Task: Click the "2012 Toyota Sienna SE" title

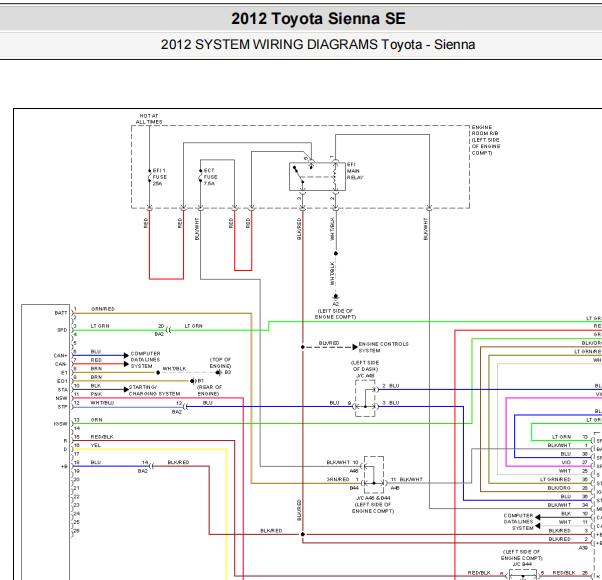Action: coord(318,18)
